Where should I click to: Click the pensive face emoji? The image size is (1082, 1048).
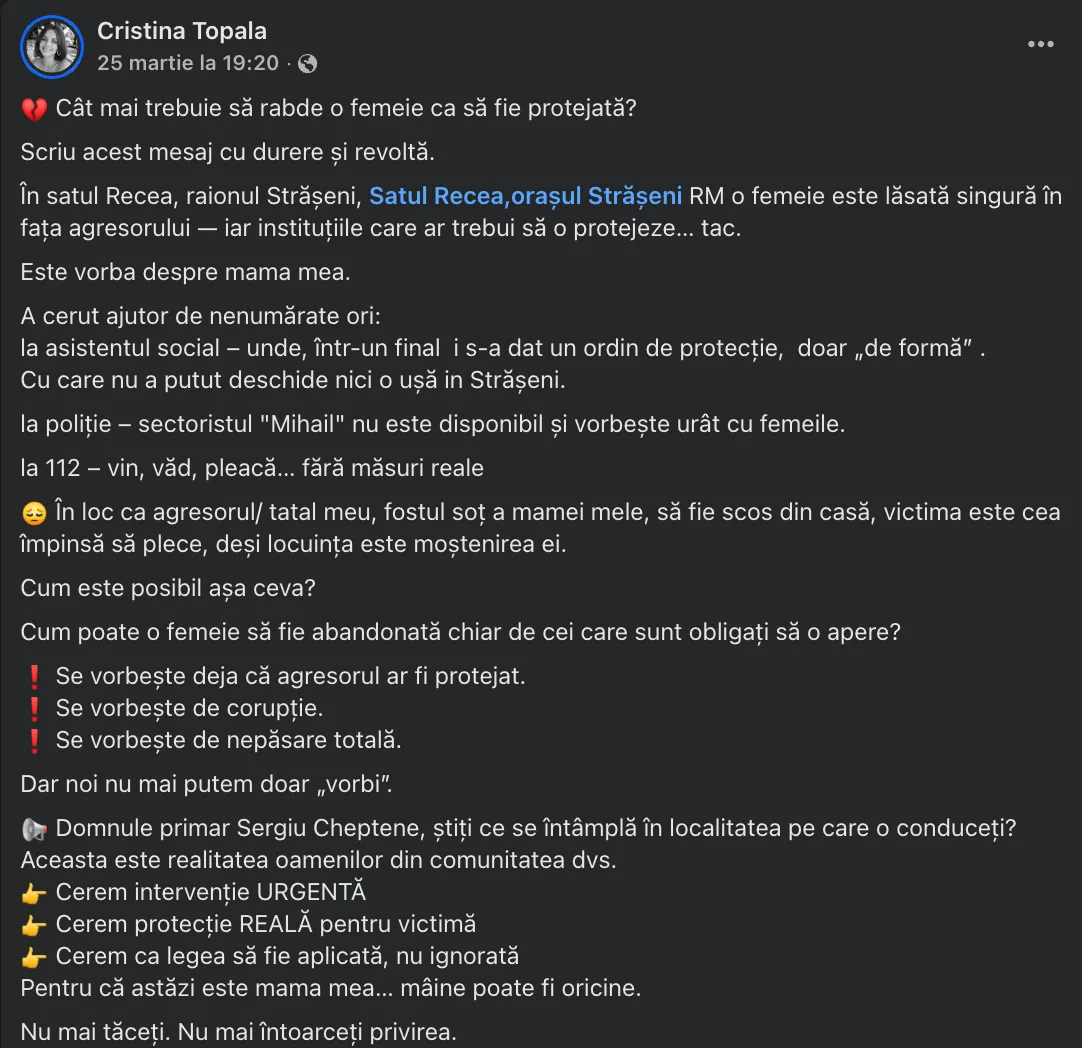tap(33, 513)
